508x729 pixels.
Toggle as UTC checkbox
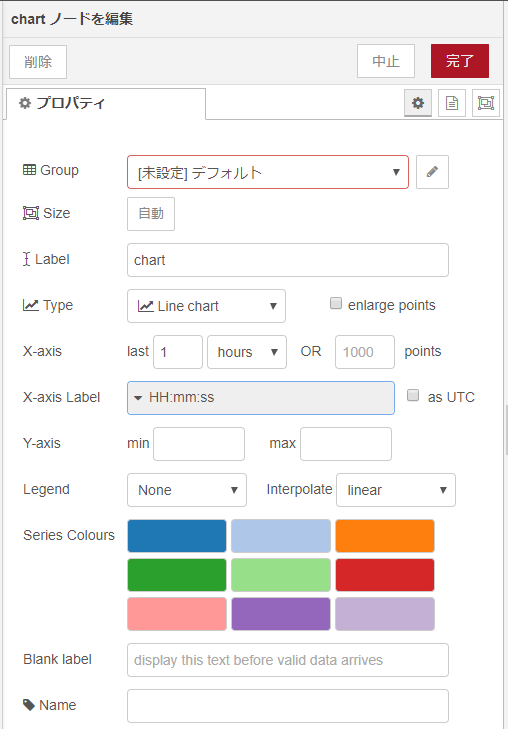coord(413,396)
